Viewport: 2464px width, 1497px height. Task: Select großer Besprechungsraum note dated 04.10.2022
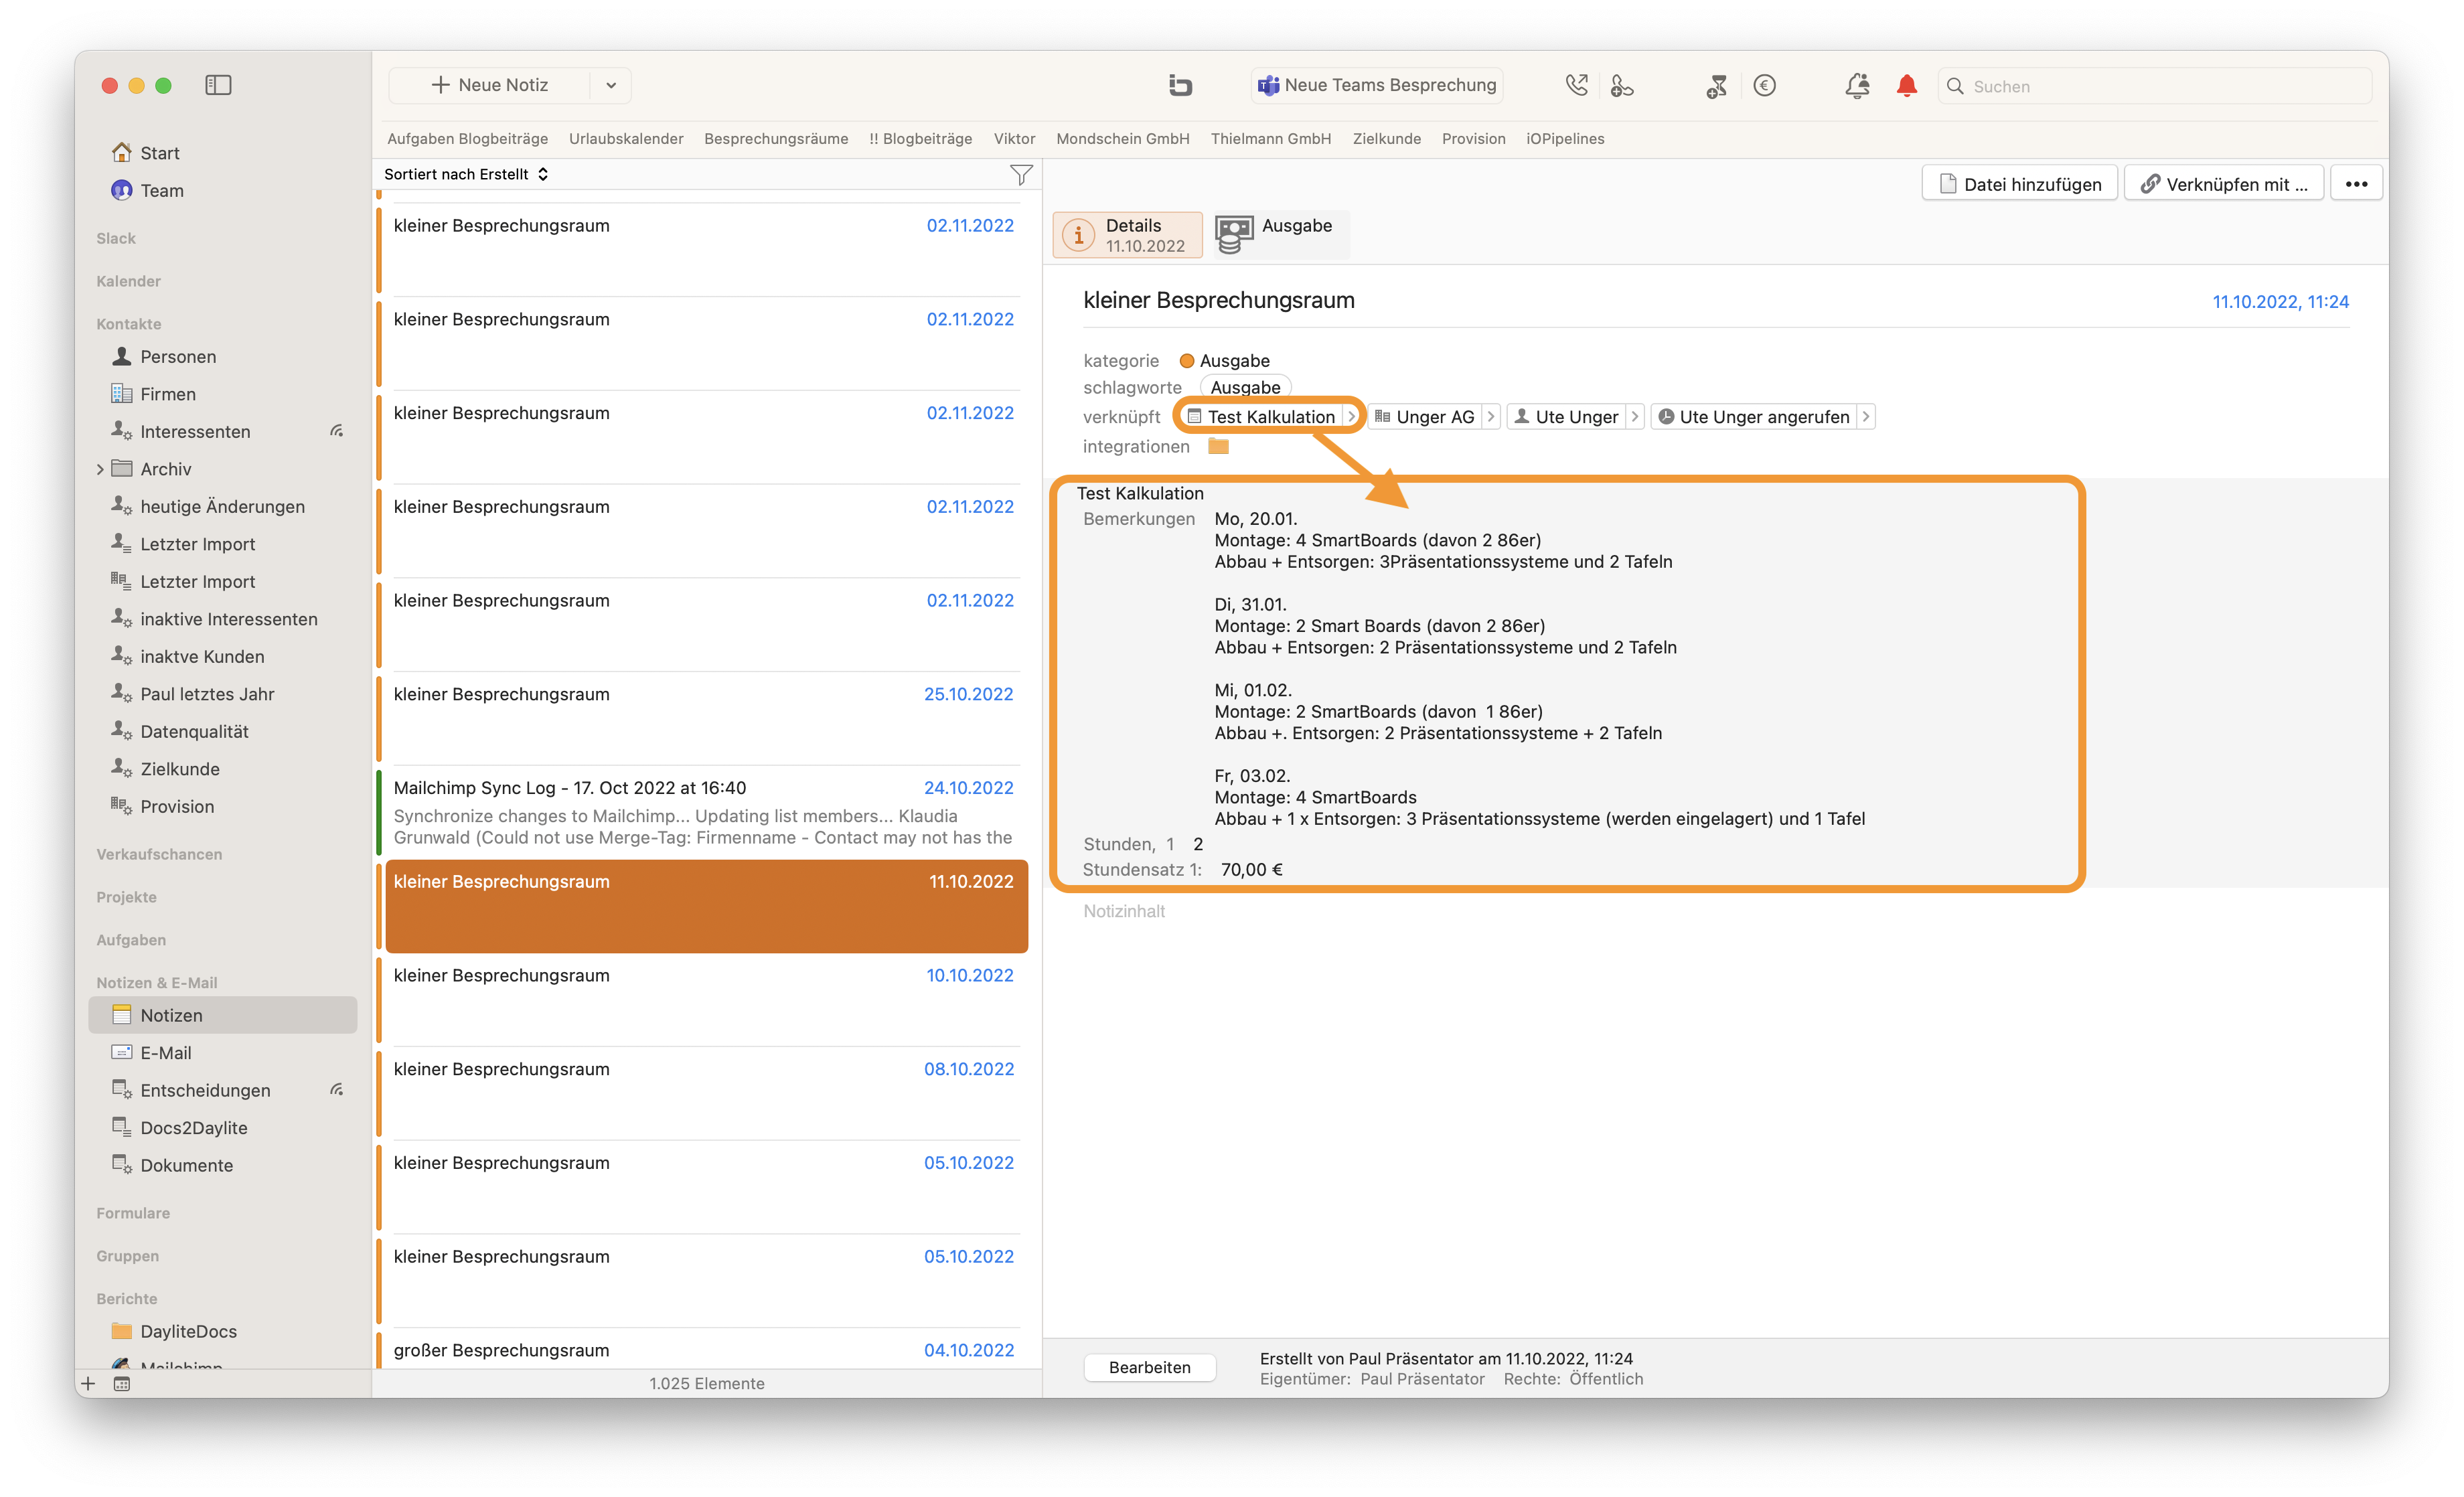[702, 1349]
